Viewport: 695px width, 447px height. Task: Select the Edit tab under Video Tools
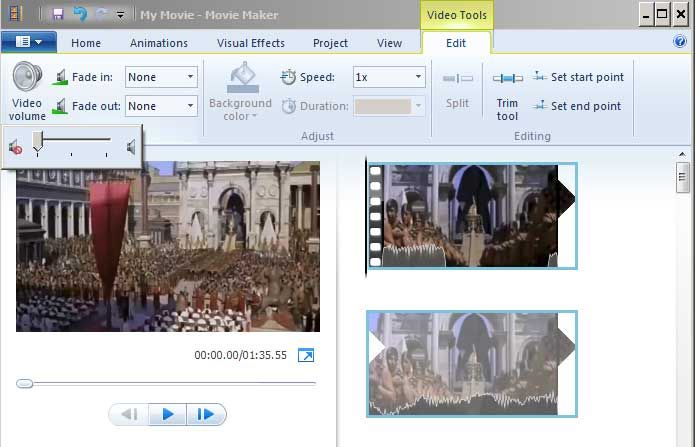click(456, 43)
